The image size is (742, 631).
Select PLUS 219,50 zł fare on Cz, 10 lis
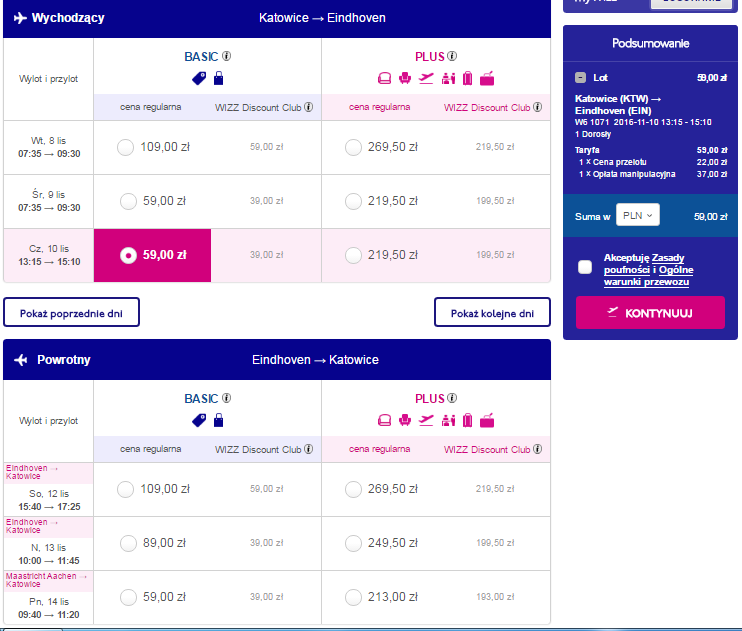(x=353, y=255)
